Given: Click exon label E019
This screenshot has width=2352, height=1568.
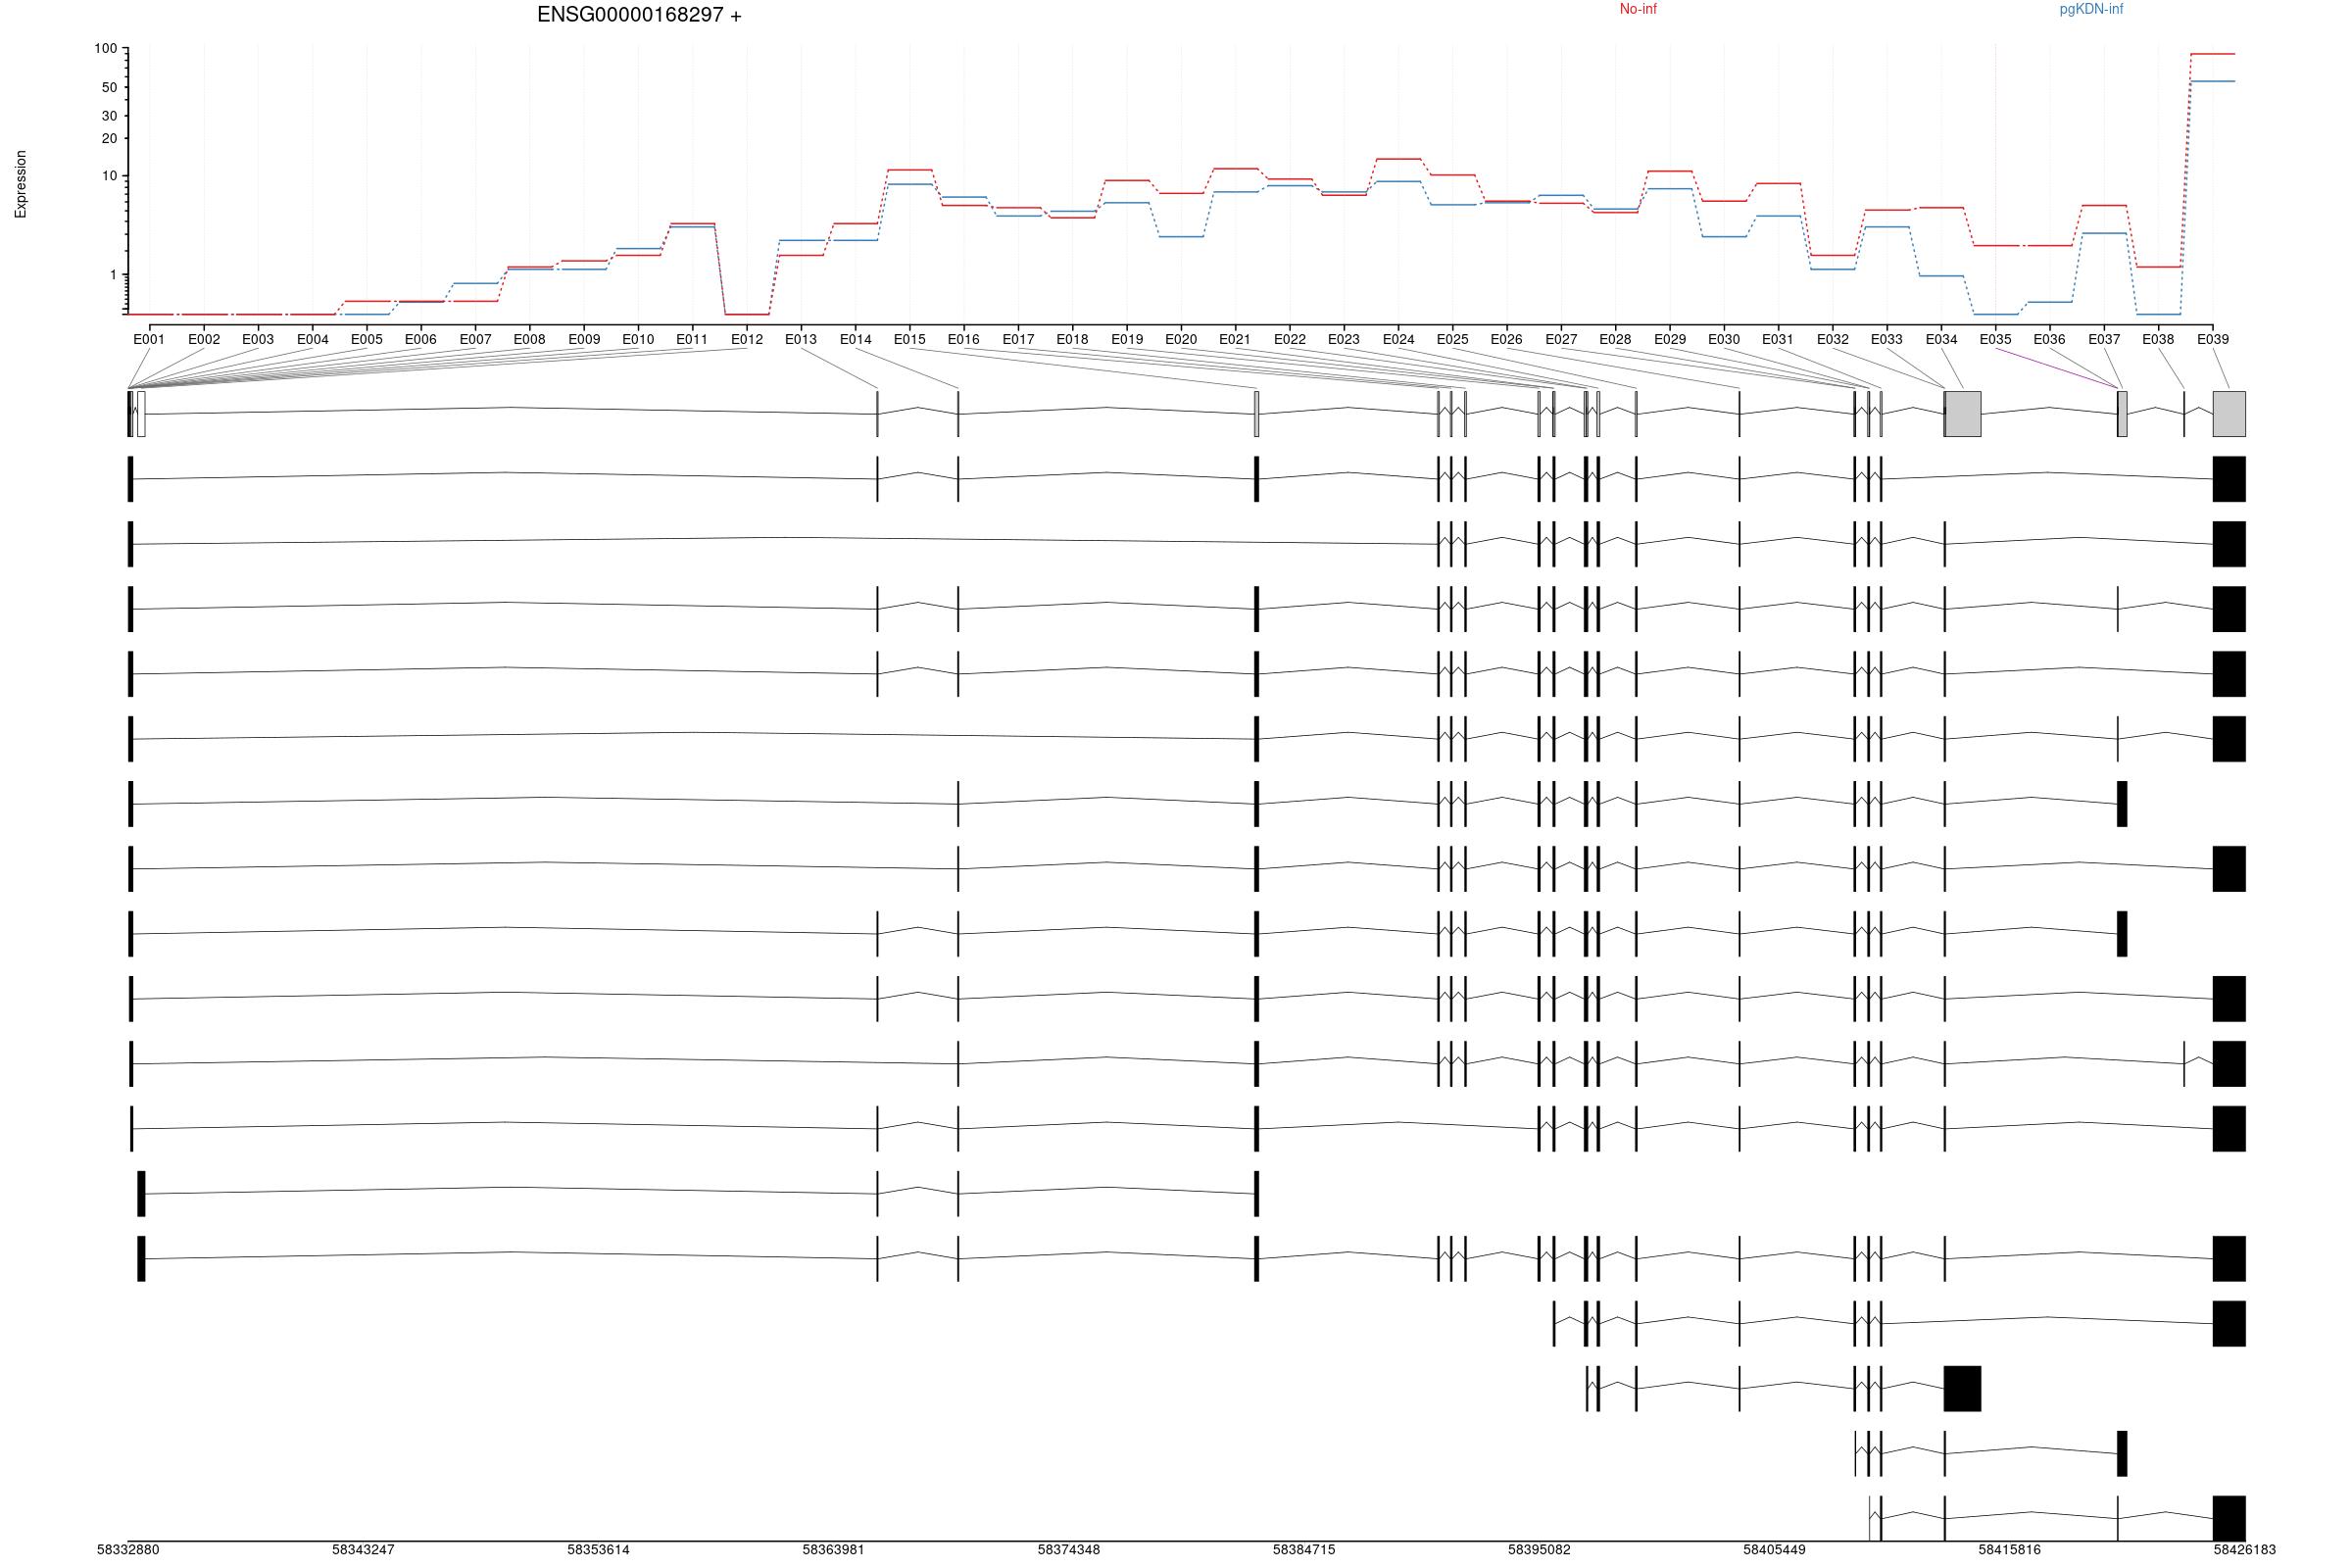Looking at the screenshot, I should pos(1127,339).
